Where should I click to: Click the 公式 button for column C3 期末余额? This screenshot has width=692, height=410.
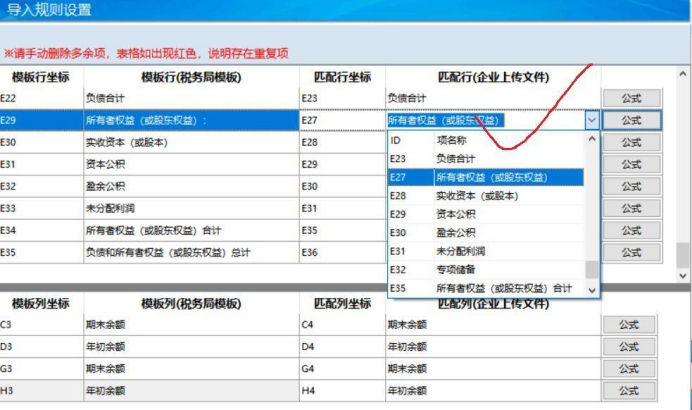[x=630, y=325]
